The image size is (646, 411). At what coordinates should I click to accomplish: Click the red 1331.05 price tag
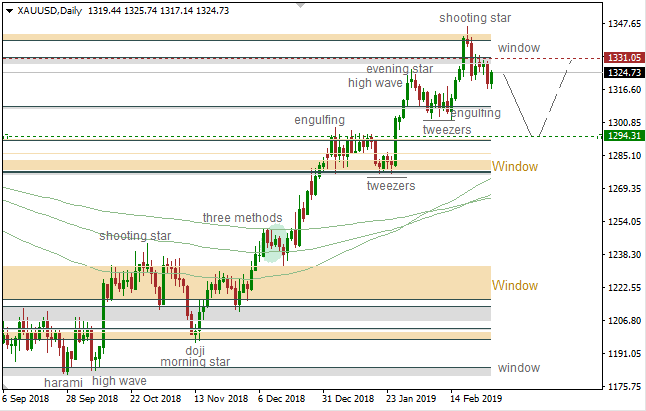pyautogui.click(x=623, y=59)
